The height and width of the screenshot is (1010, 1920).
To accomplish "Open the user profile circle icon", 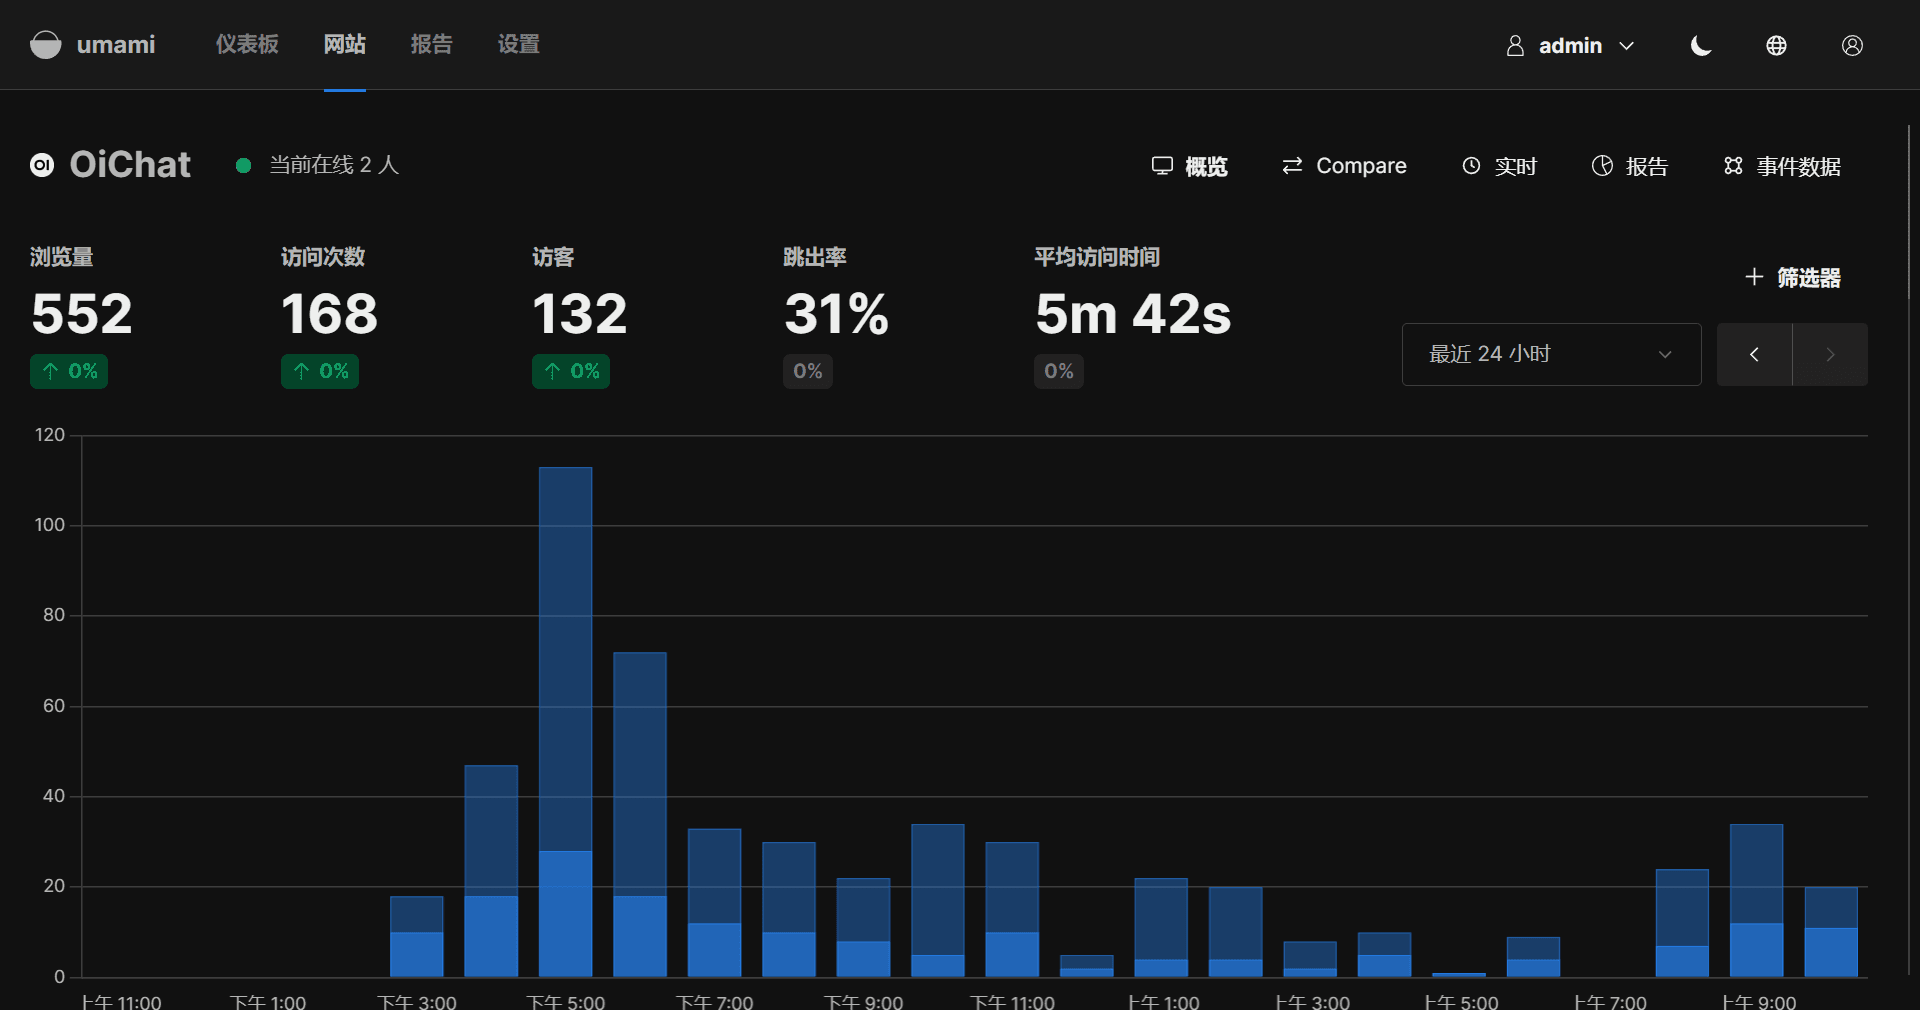I will click(x=1852, y=46).
